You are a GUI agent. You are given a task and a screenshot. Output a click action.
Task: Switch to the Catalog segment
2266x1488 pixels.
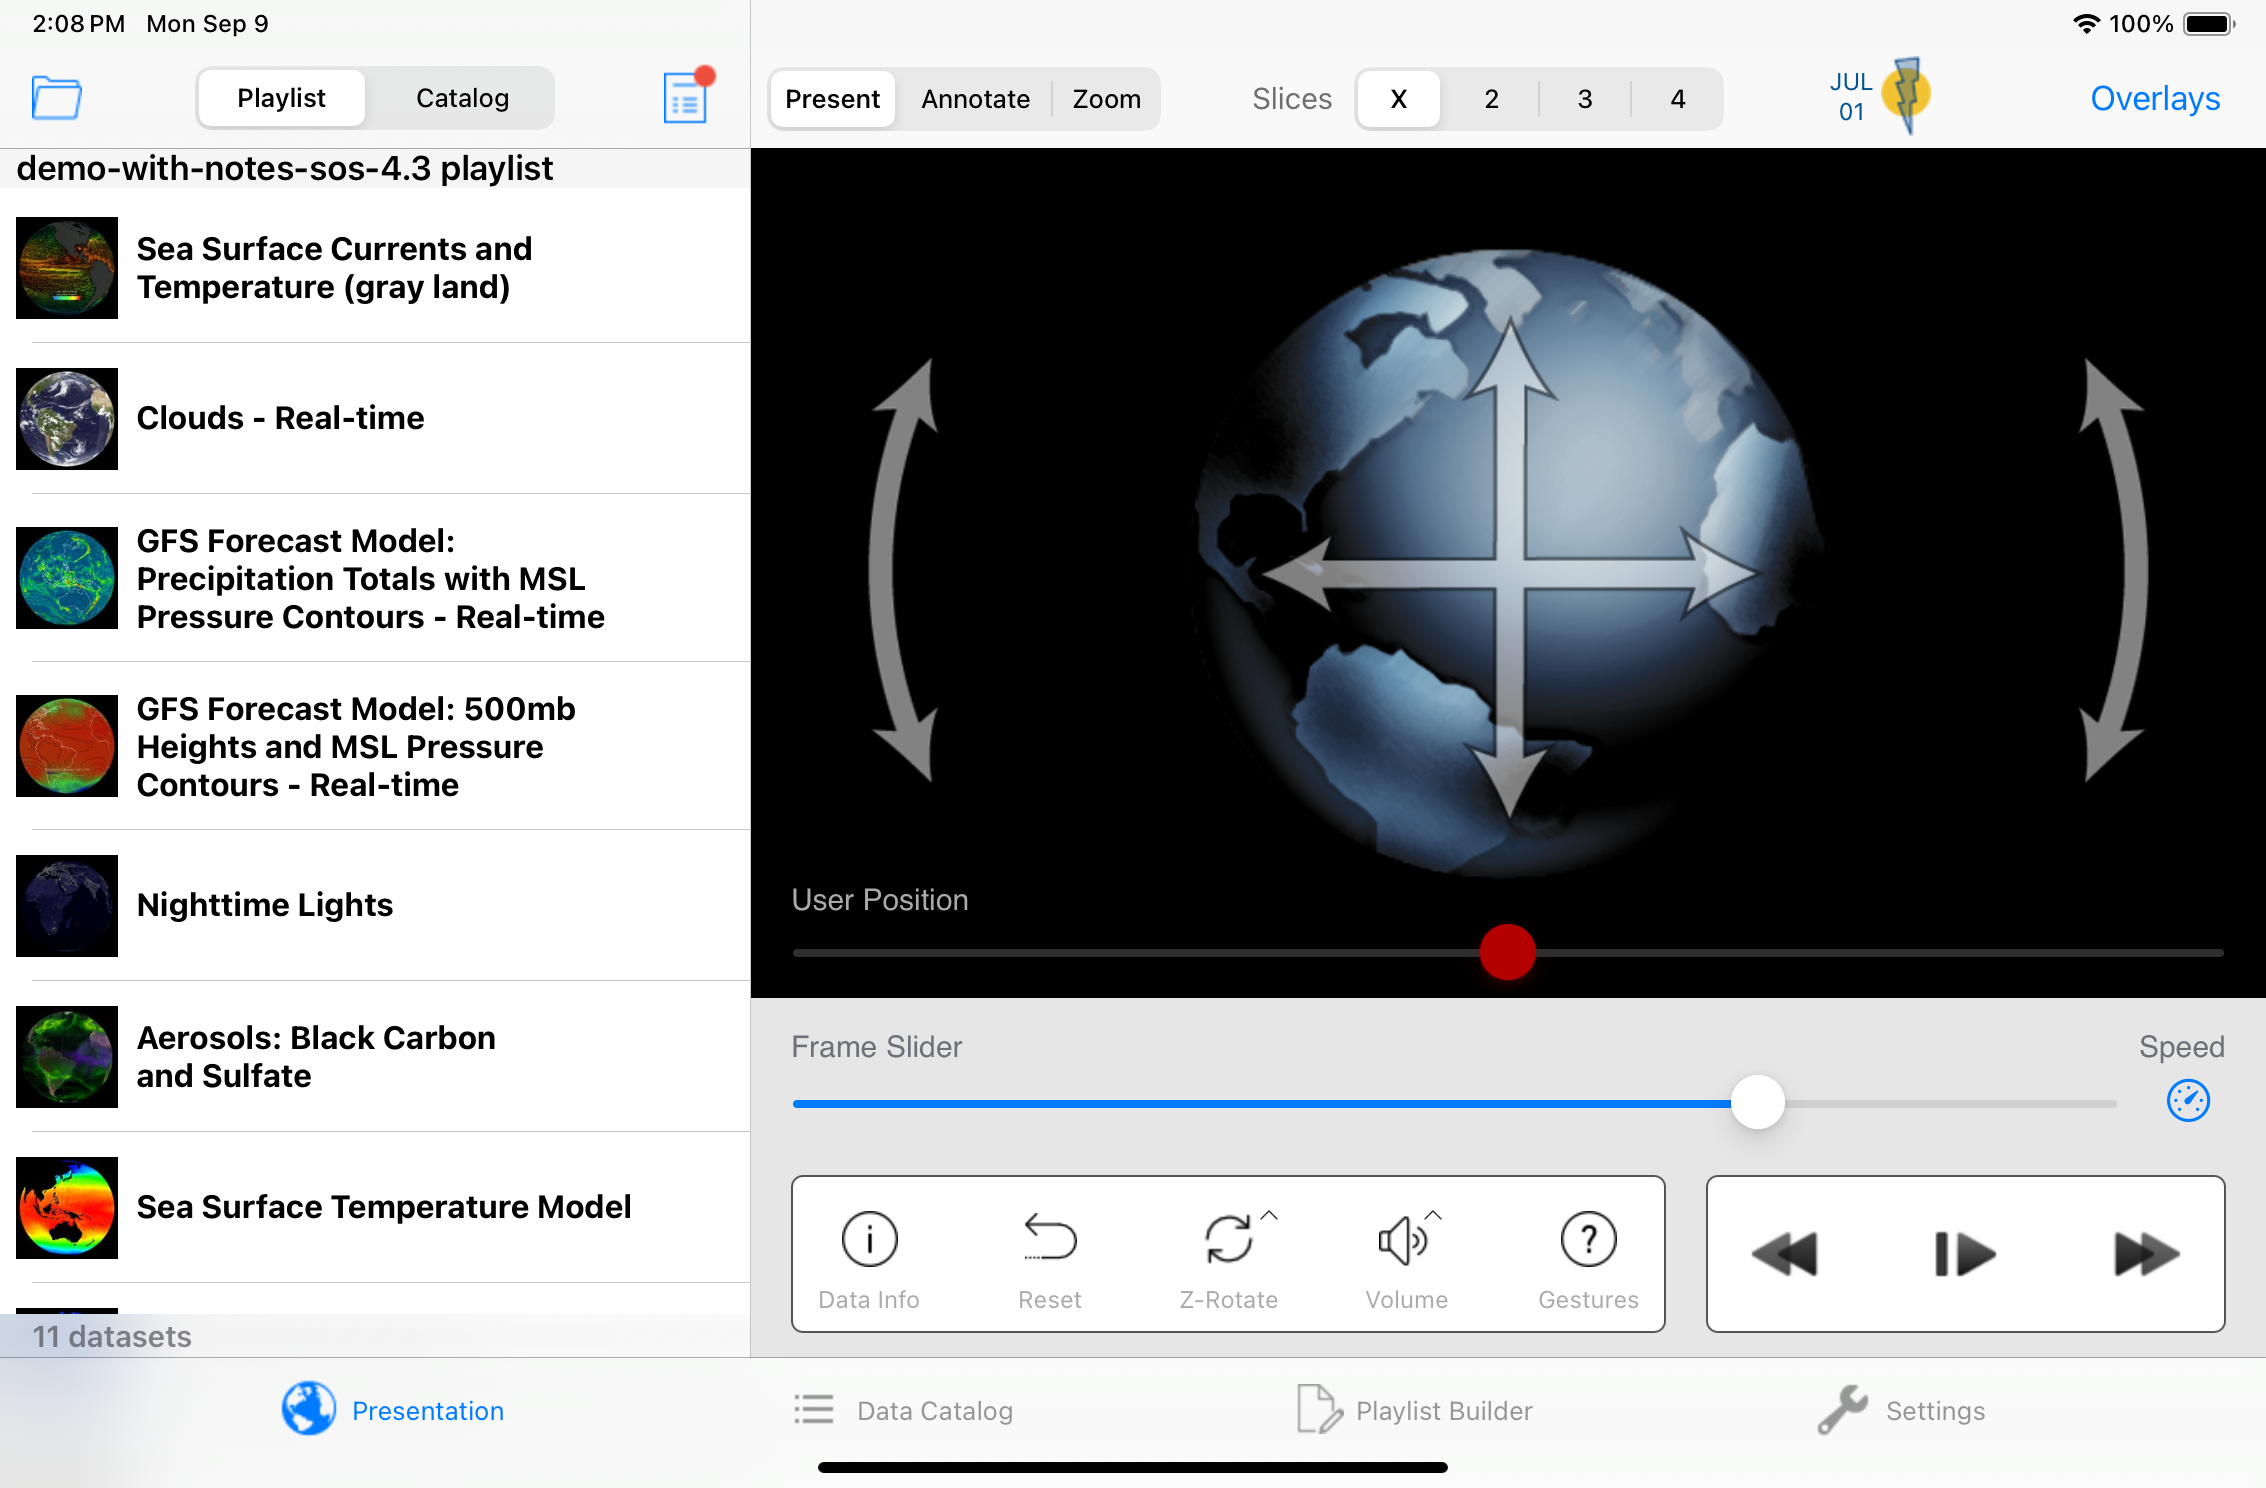pyautogui.click(x=462, y=98)
